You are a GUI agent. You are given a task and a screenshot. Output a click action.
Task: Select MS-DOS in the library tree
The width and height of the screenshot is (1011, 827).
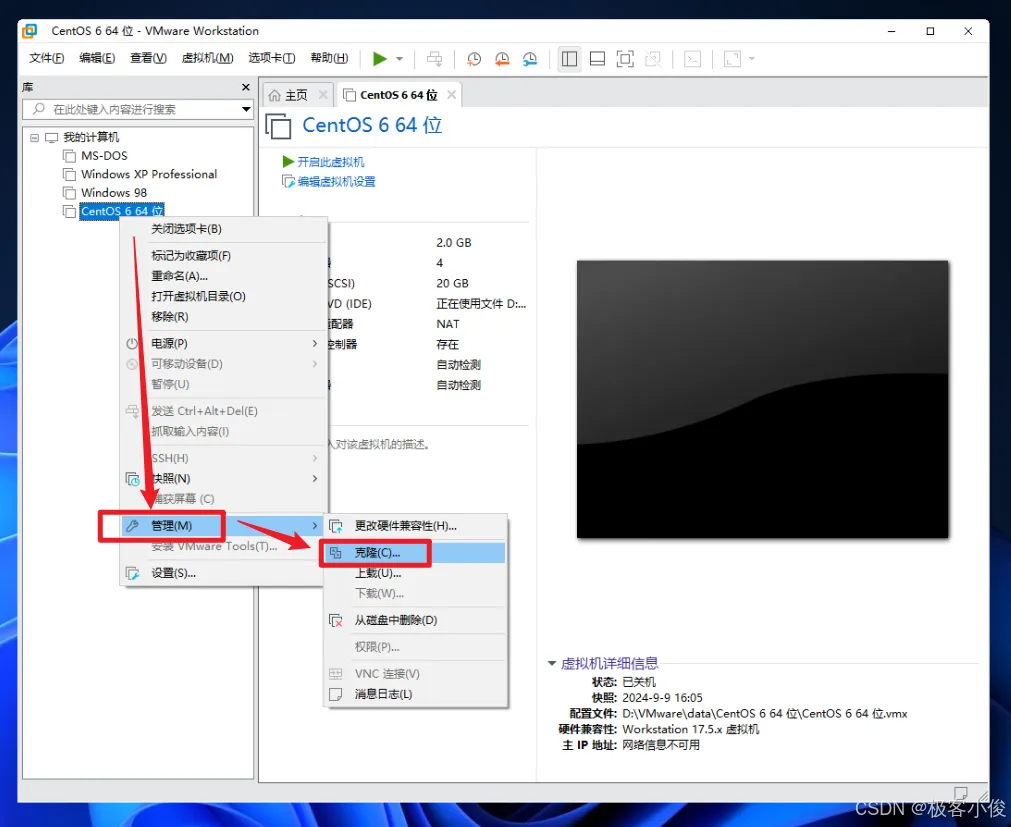[104, 155]
